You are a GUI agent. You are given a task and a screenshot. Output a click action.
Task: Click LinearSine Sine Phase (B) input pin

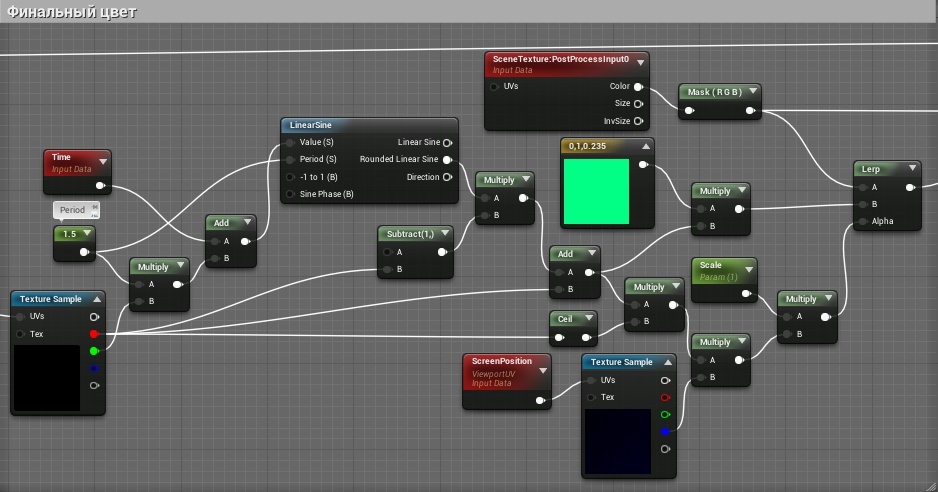pos(290,194)
